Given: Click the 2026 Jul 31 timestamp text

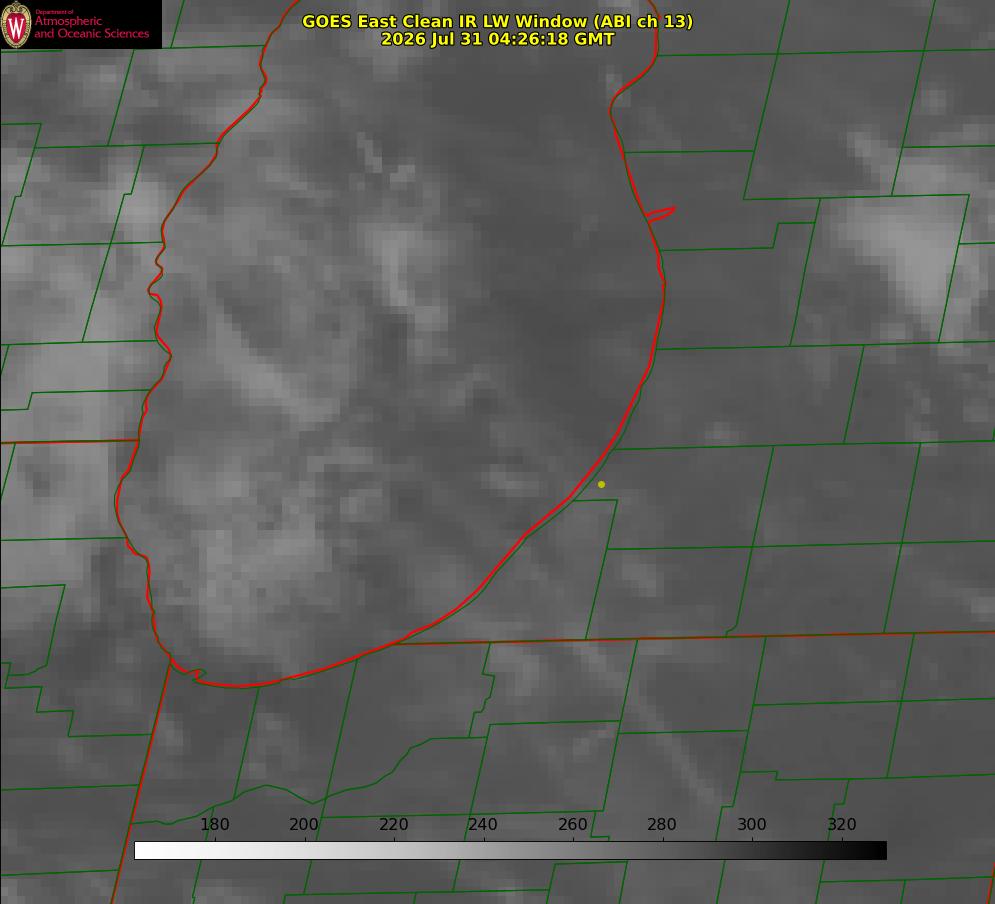Looking at the screenshot, I should pyautogui.click(x=497, y=39).
